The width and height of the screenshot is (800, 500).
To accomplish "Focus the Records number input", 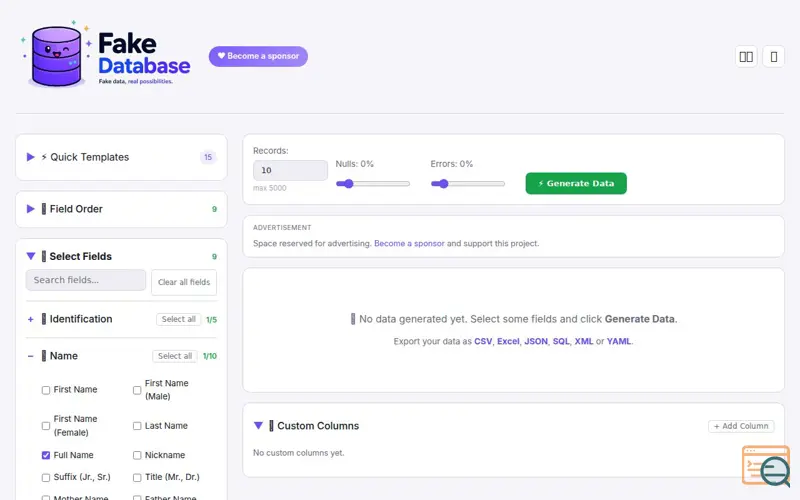I will click(x=290, y=170).
